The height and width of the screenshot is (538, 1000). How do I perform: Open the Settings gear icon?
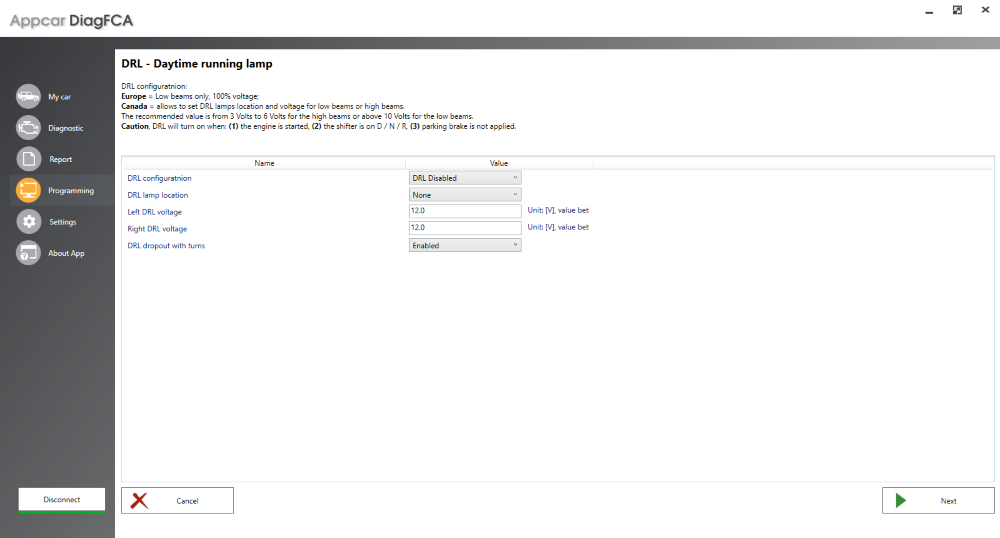[x=28, y=222]
